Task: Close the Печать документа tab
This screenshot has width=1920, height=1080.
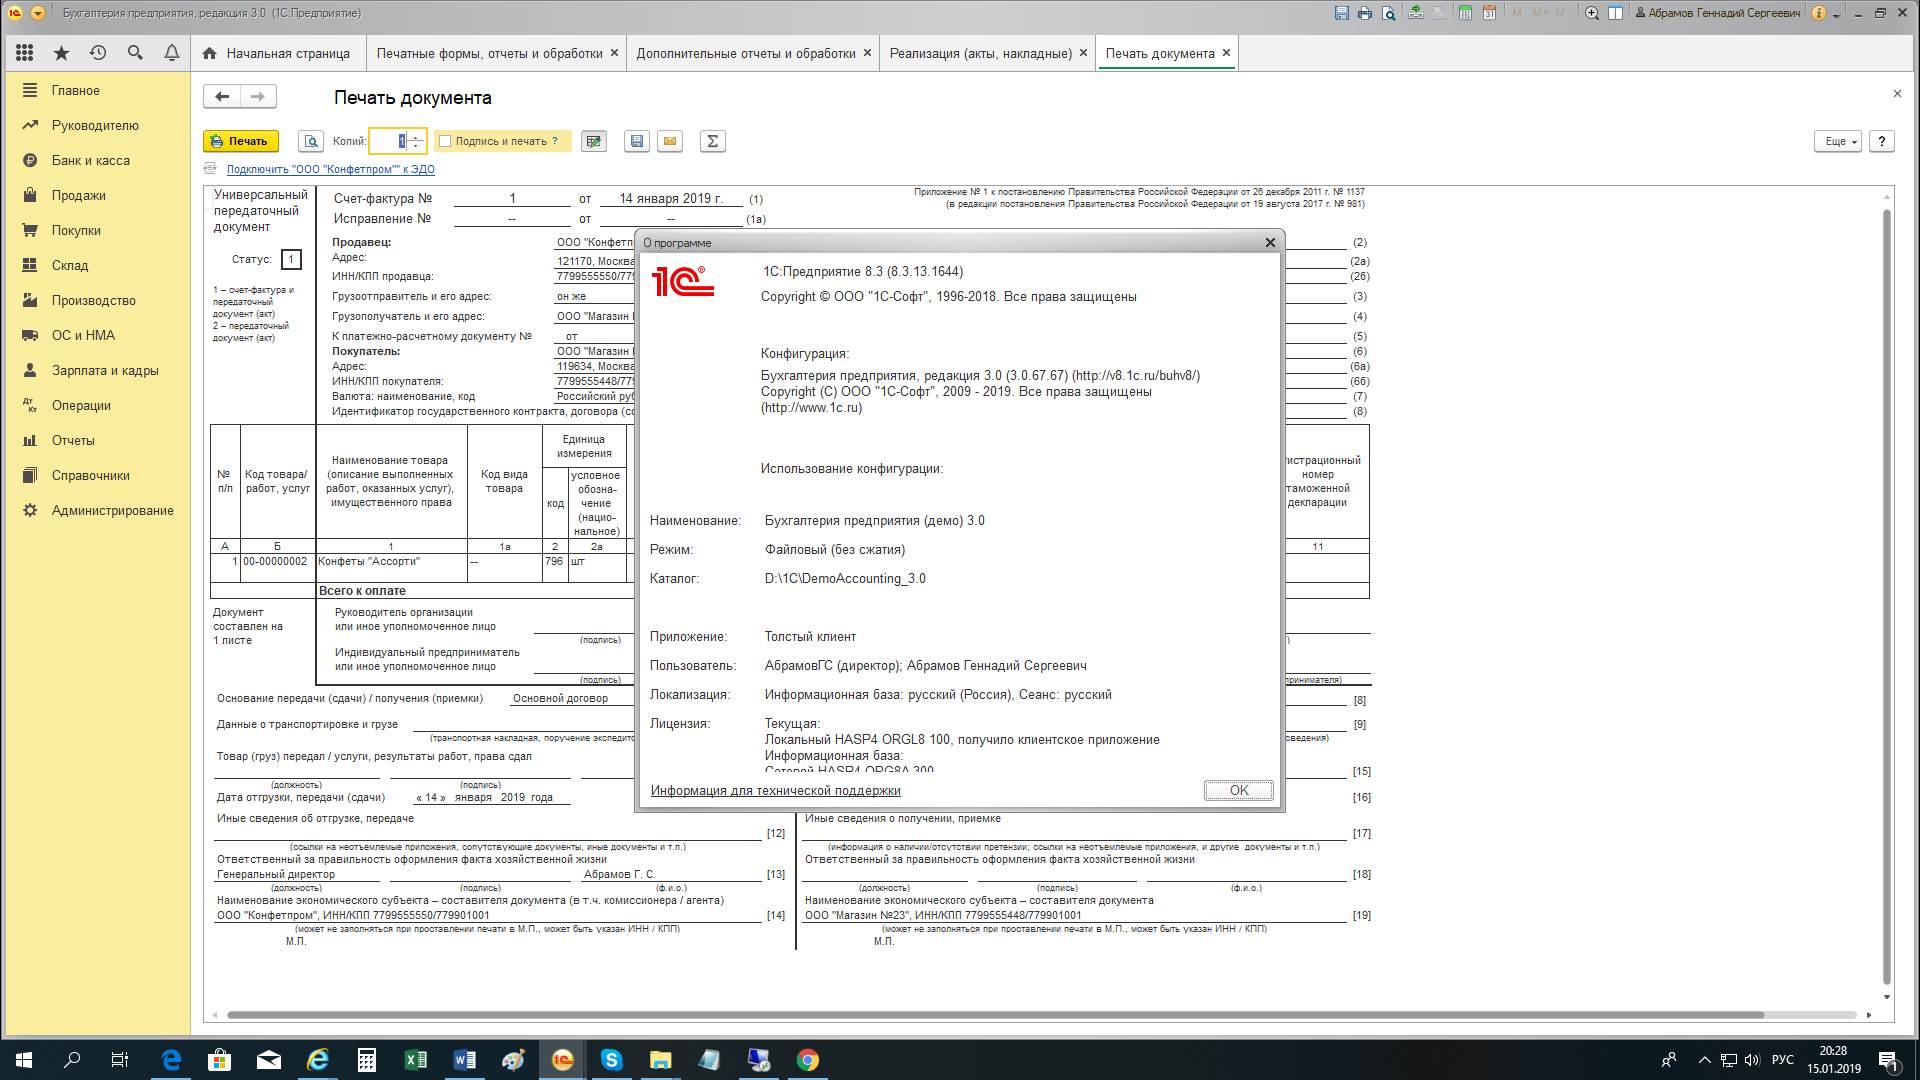Action: 1227,53
